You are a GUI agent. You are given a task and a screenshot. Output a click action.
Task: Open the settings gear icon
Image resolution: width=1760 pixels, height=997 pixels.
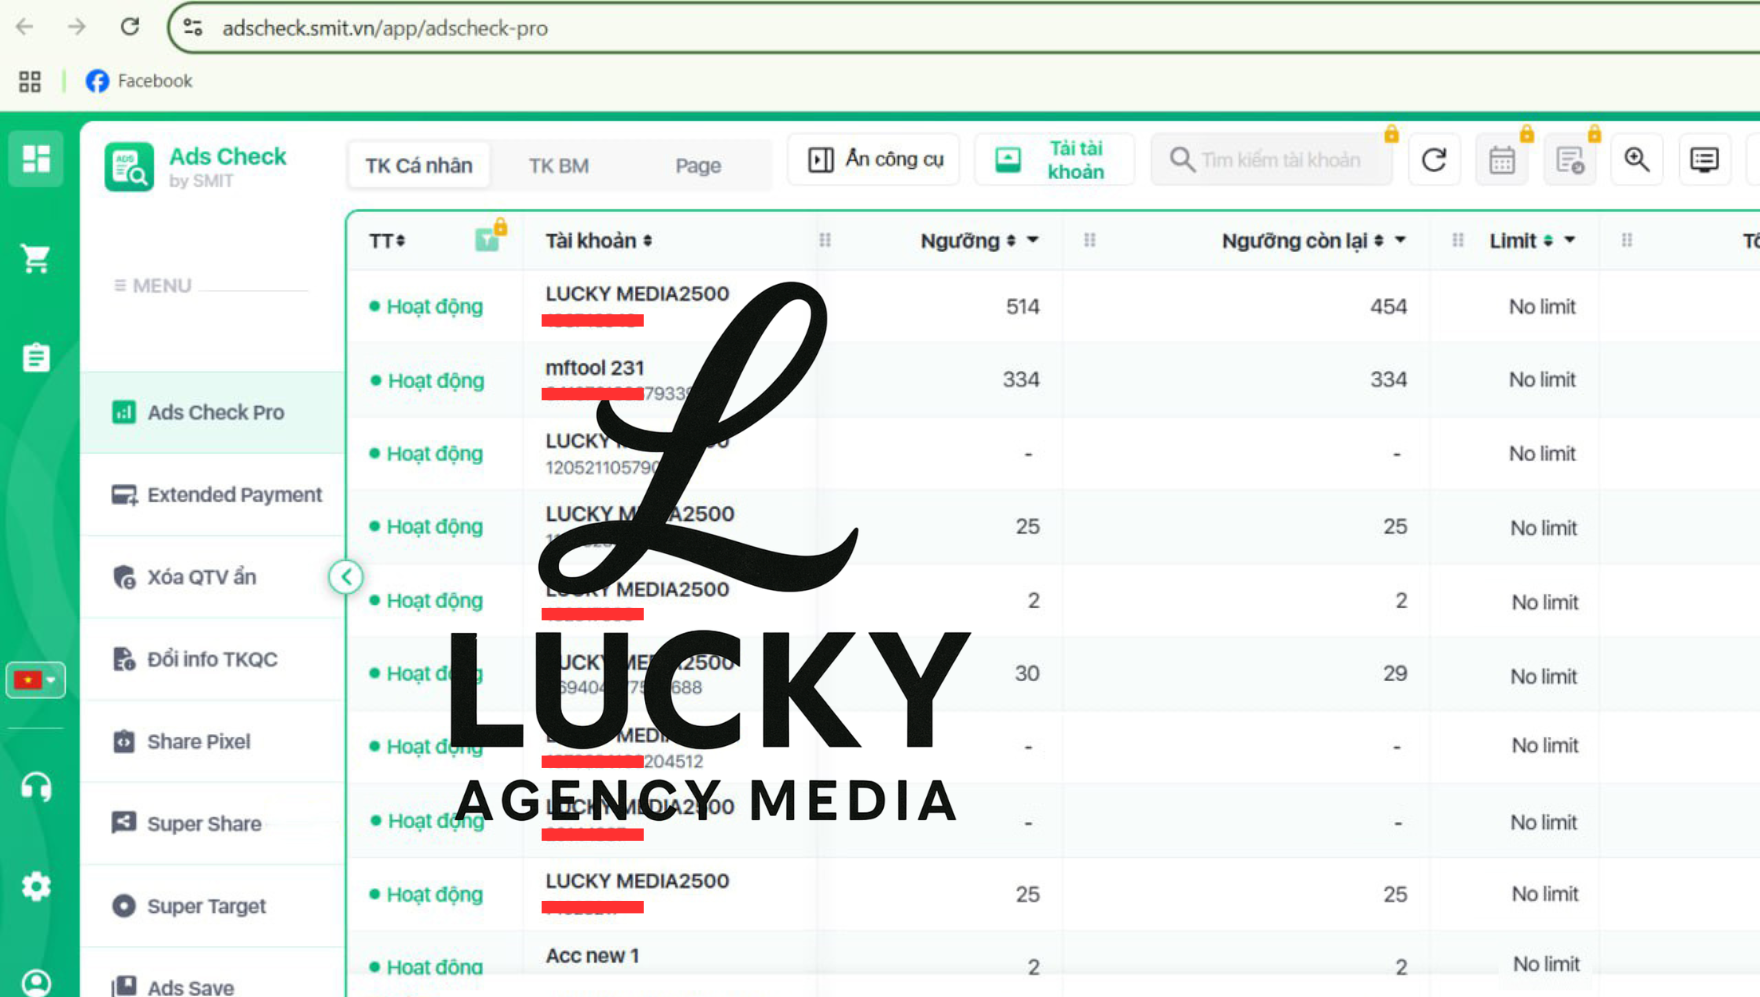[36, 886]
